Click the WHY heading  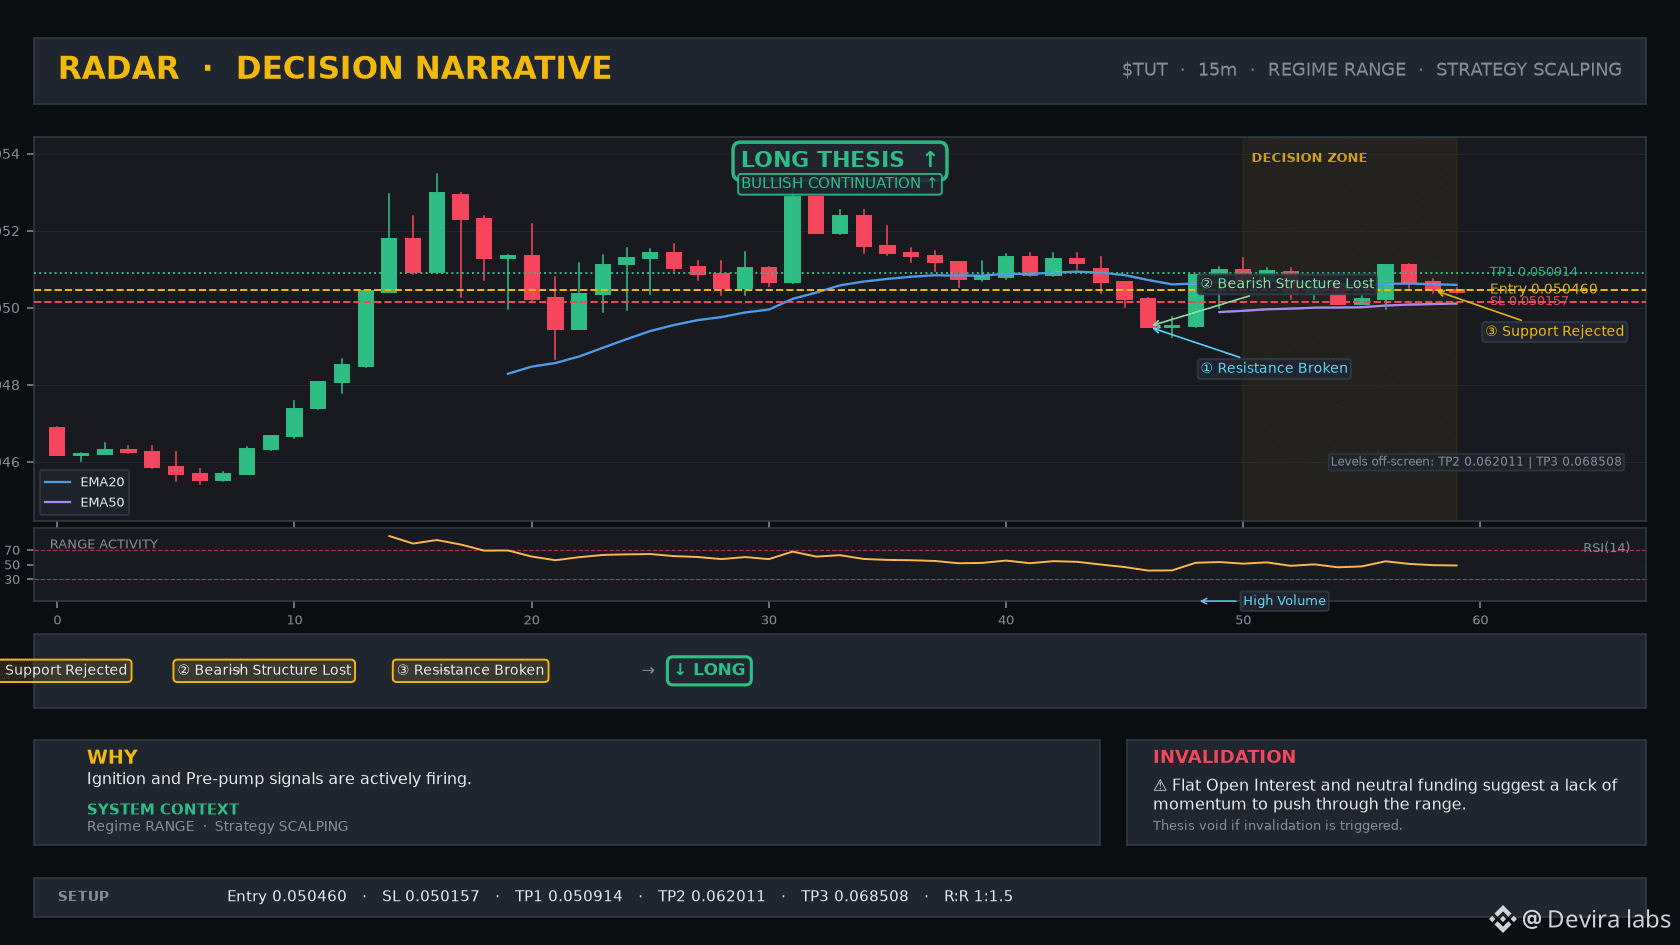[x=112, y=757]
